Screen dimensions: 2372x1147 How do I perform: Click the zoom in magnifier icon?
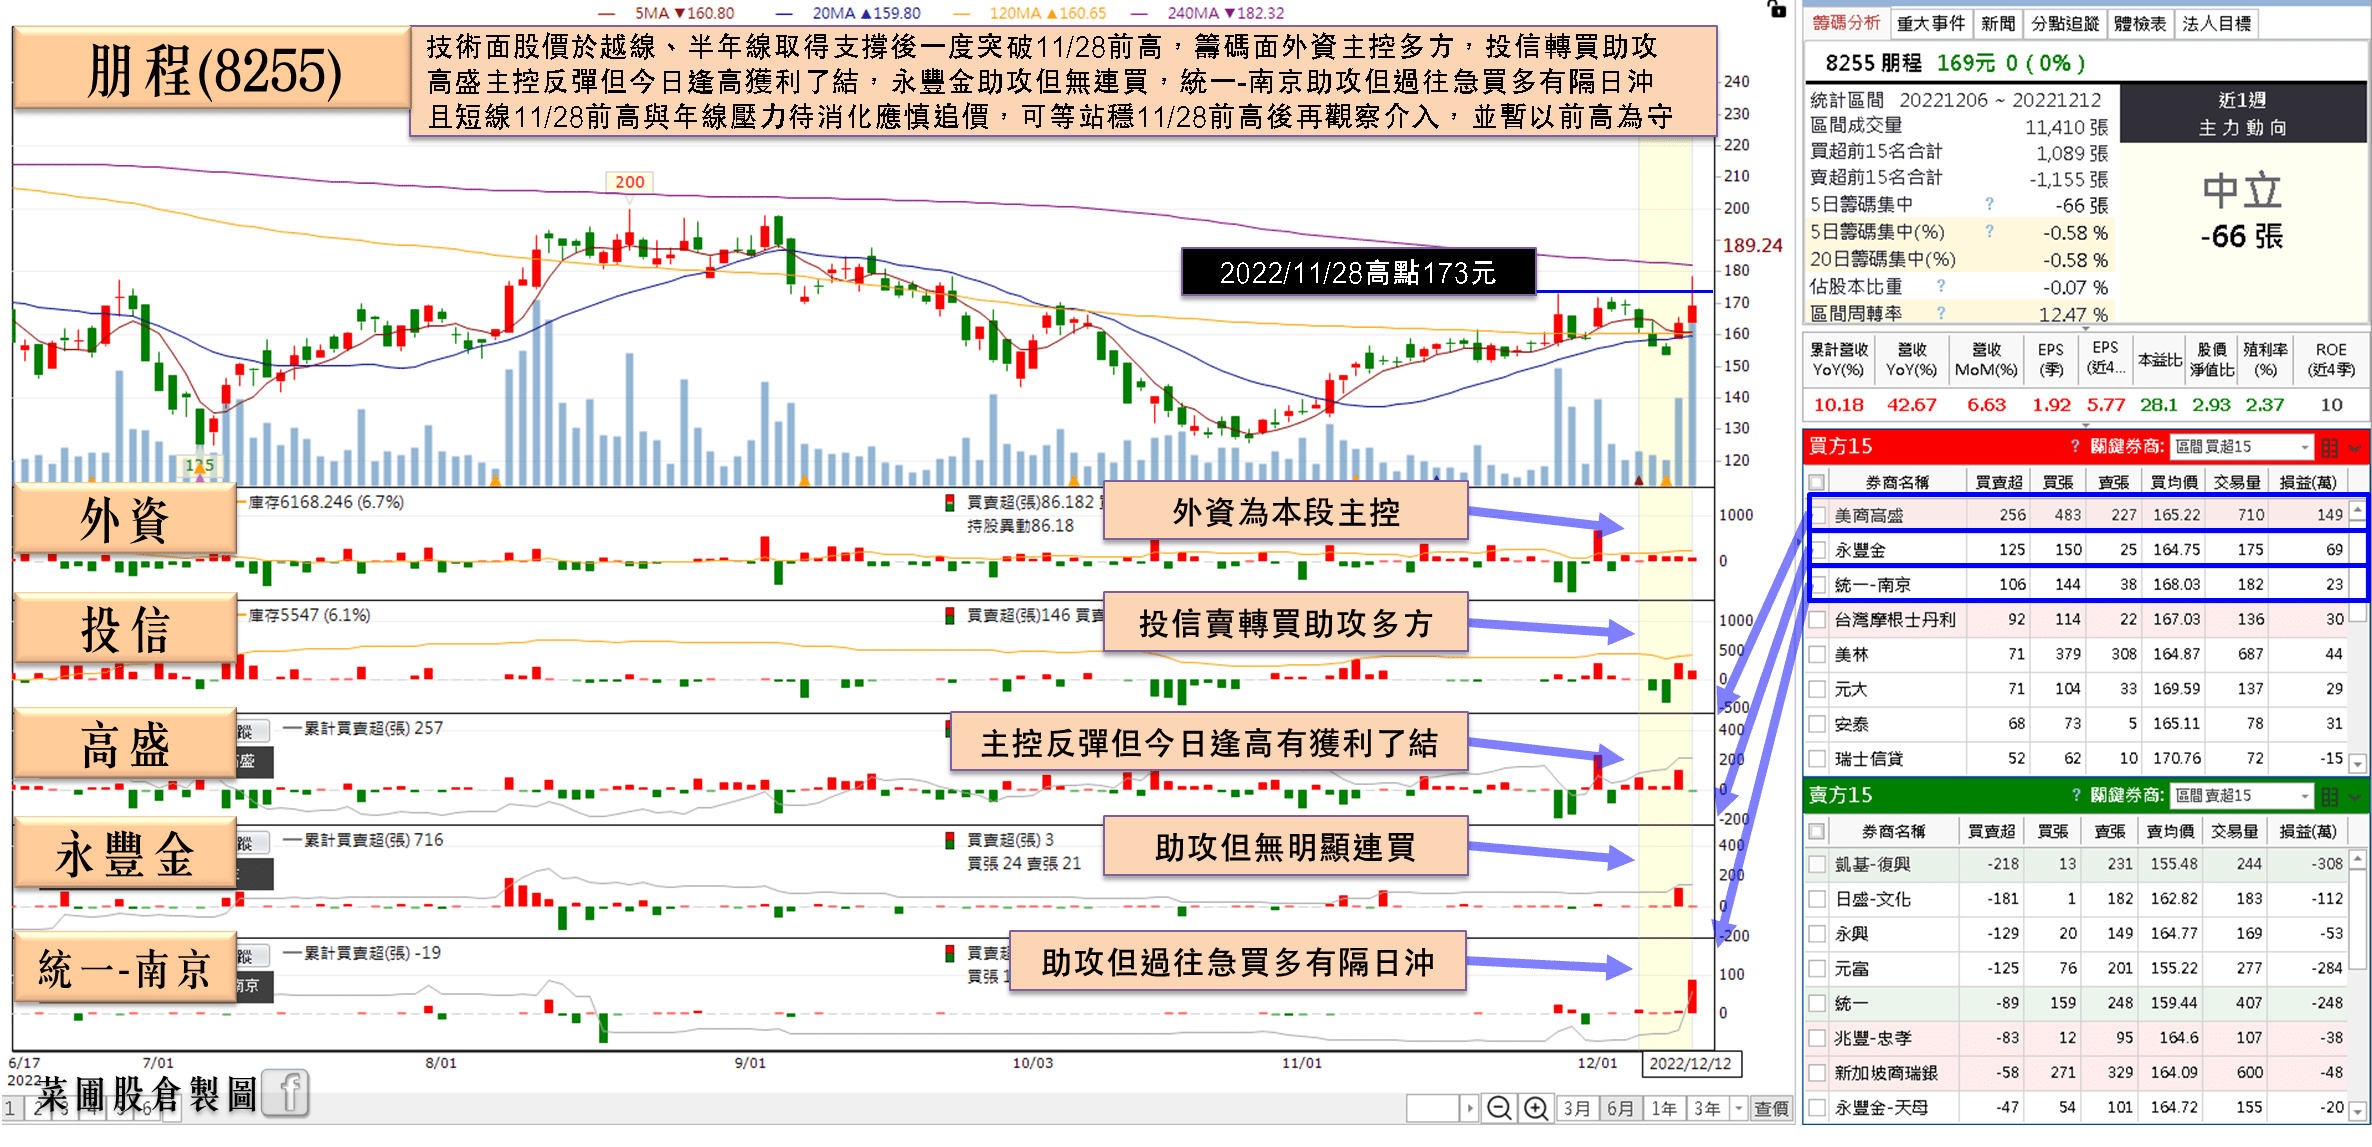click(x=1535, y=1108)
